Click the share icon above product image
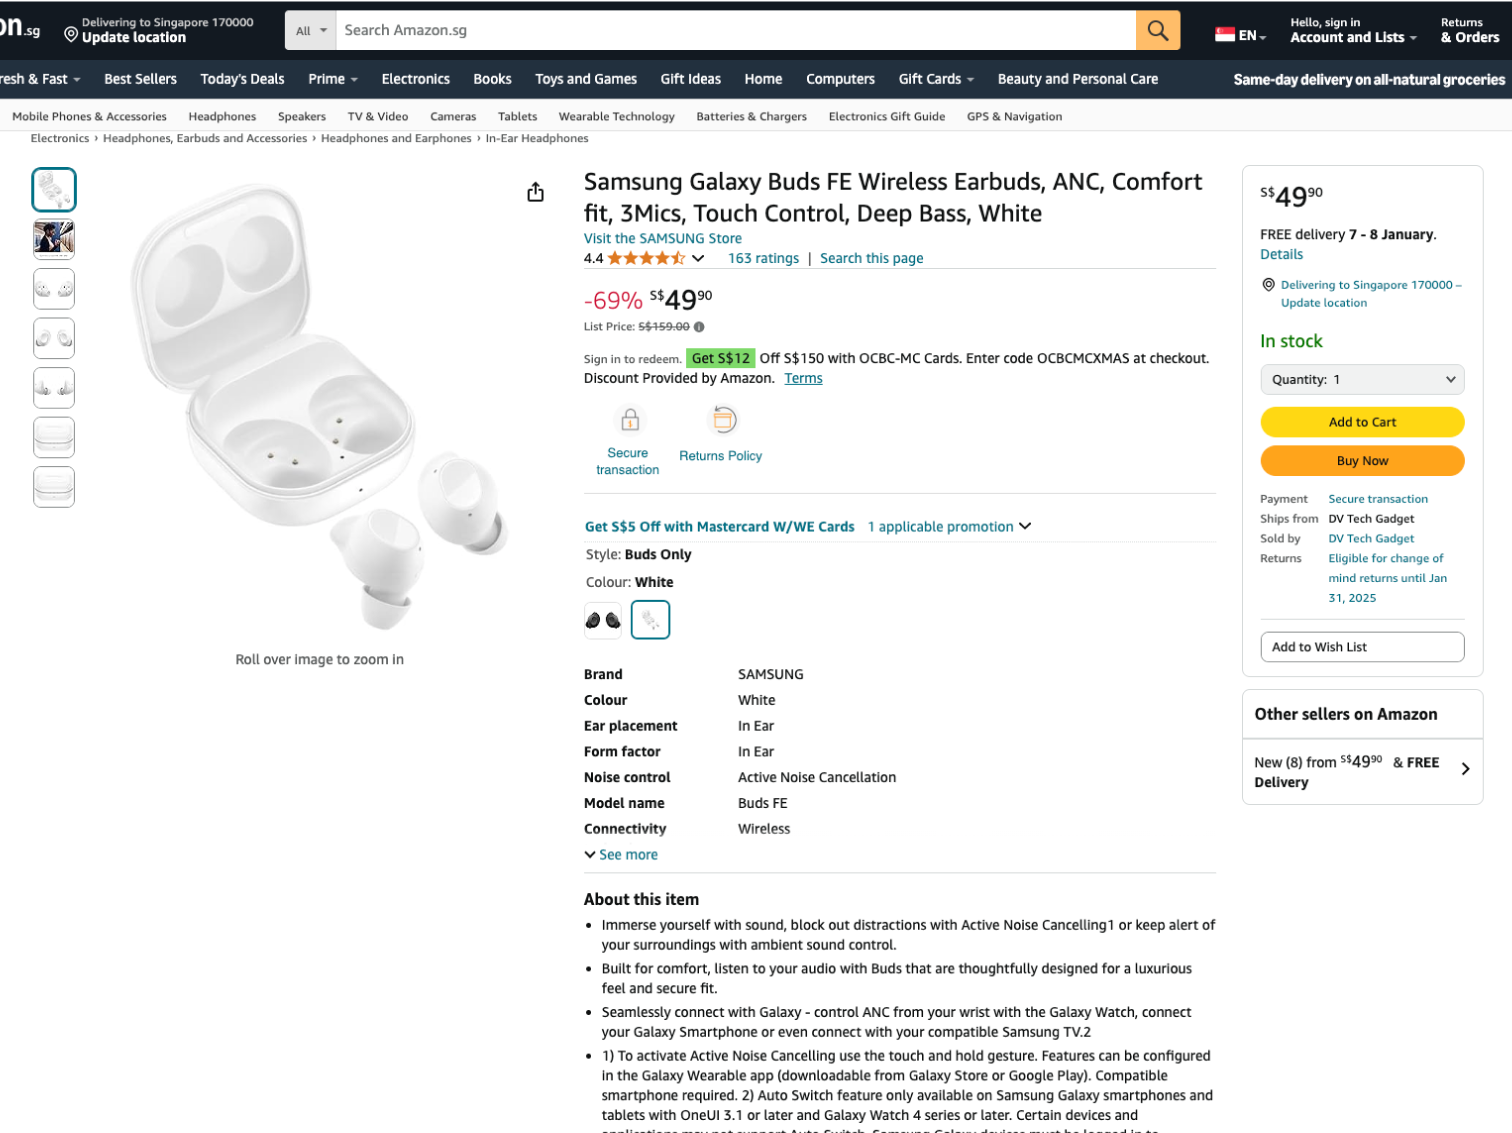1512x1133 pixels. 536,192
